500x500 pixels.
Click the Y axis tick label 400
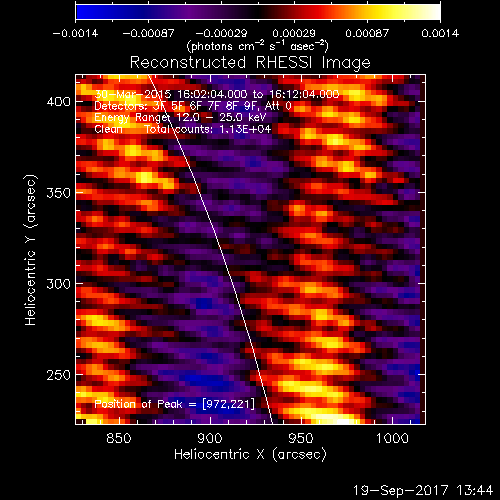tap(59, 102)
